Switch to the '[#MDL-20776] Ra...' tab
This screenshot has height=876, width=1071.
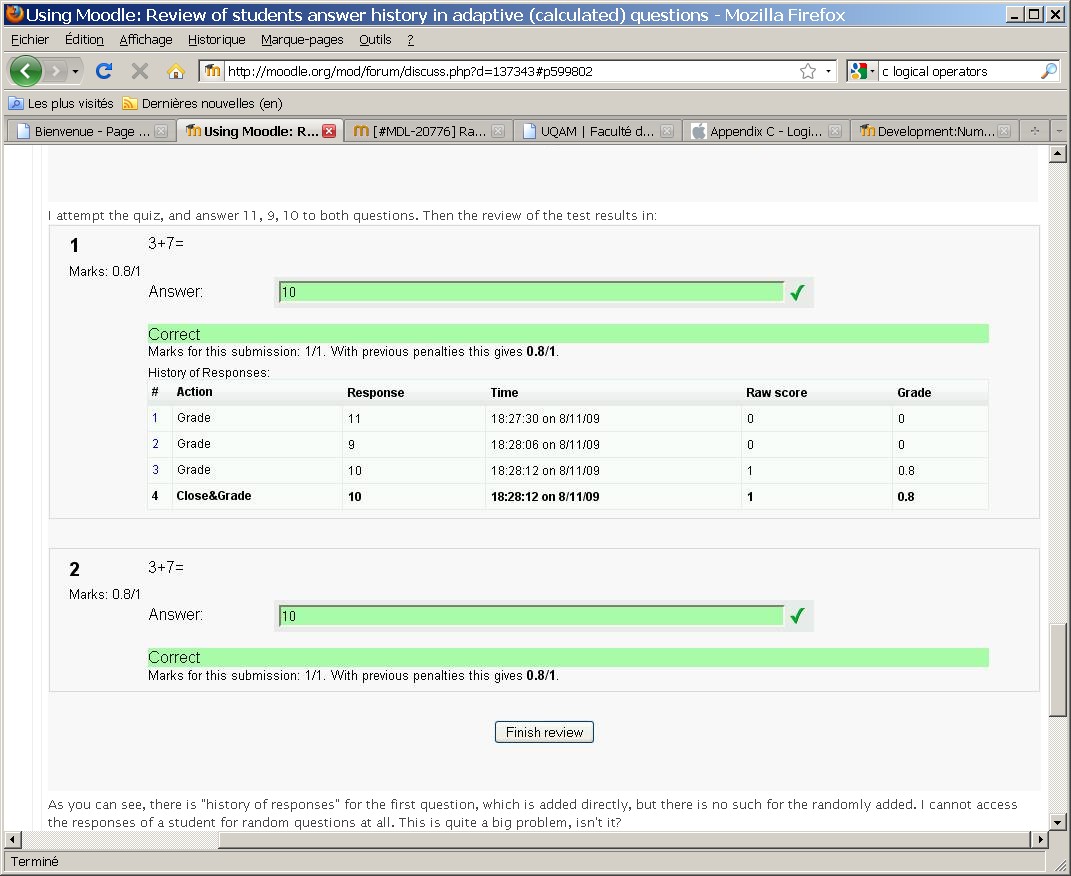tap(429, 131)
